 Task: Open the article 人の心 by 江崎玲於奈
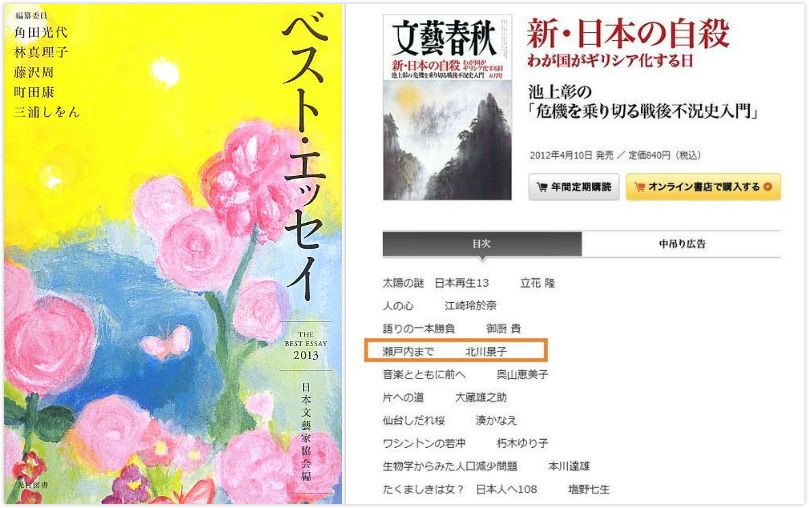tap(439, 306)
